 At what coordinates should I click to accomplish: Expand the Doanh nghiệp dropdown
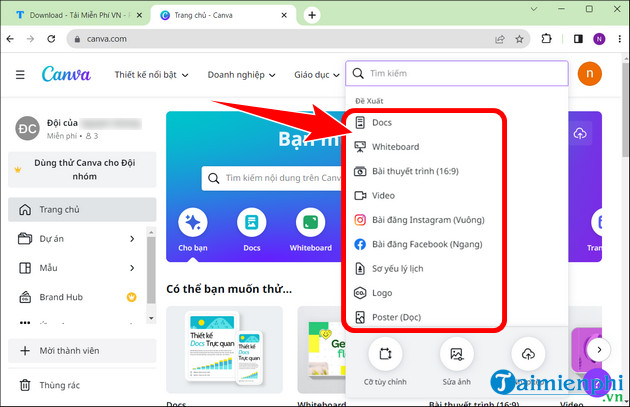pyautogui.click(x=241, y=75)
